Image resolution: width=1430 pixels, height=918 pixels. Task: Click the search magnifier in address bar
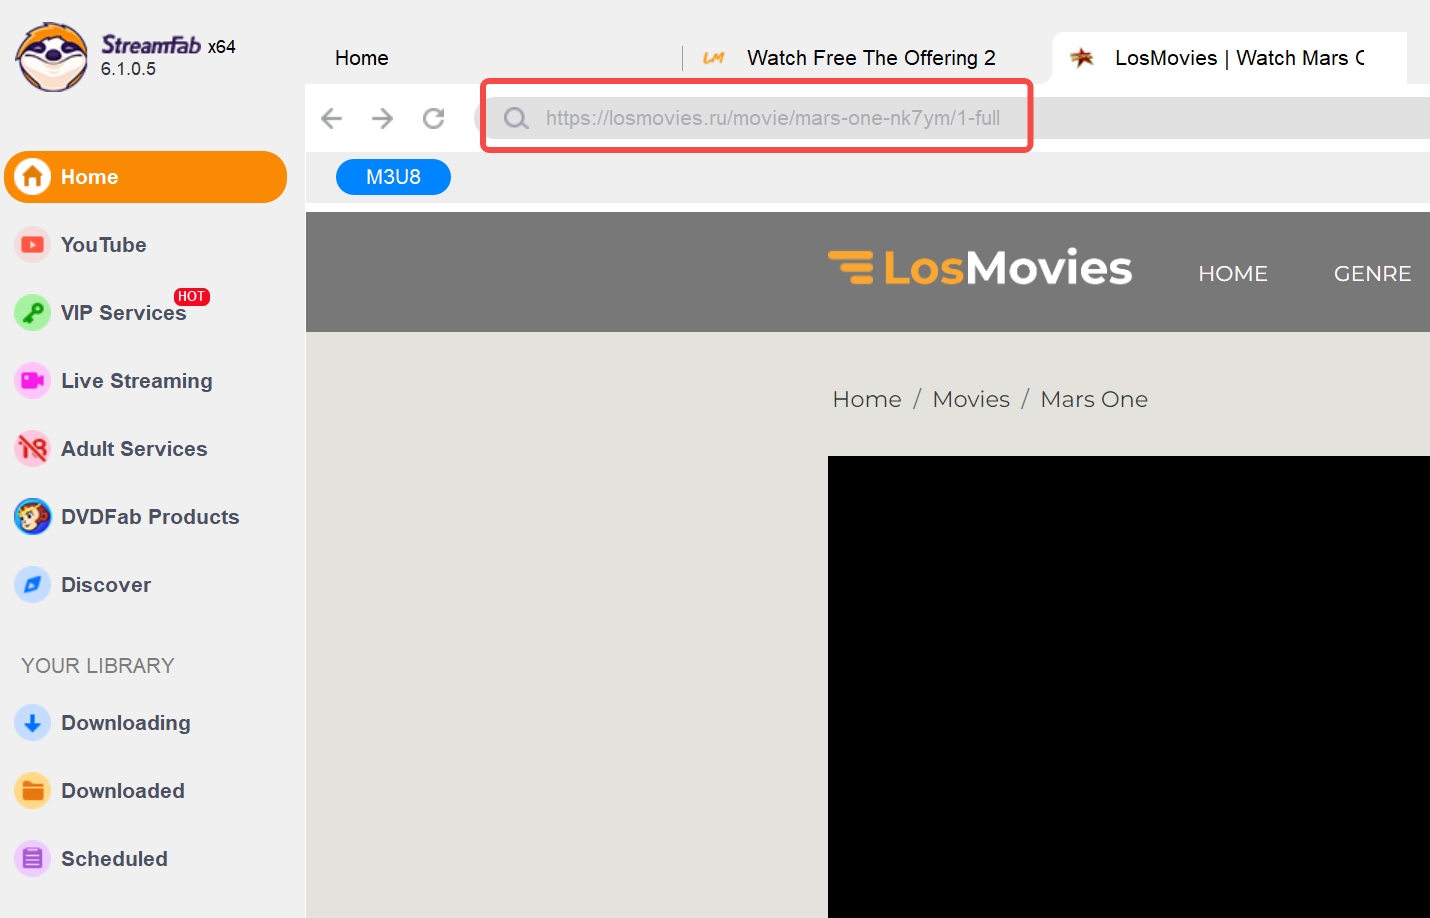coord(516,119)
